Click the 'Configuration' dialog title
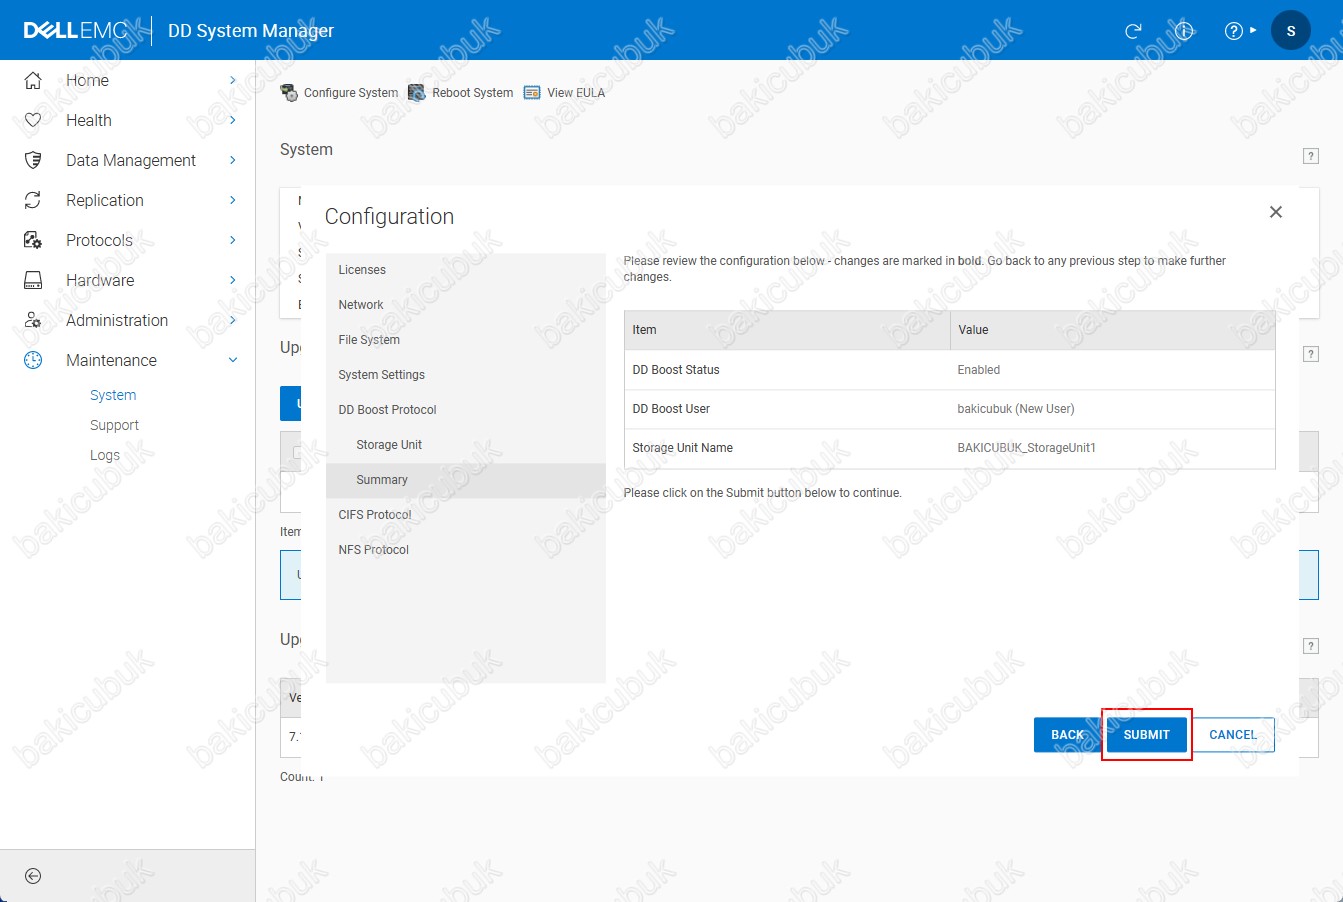 coord(389,217)
